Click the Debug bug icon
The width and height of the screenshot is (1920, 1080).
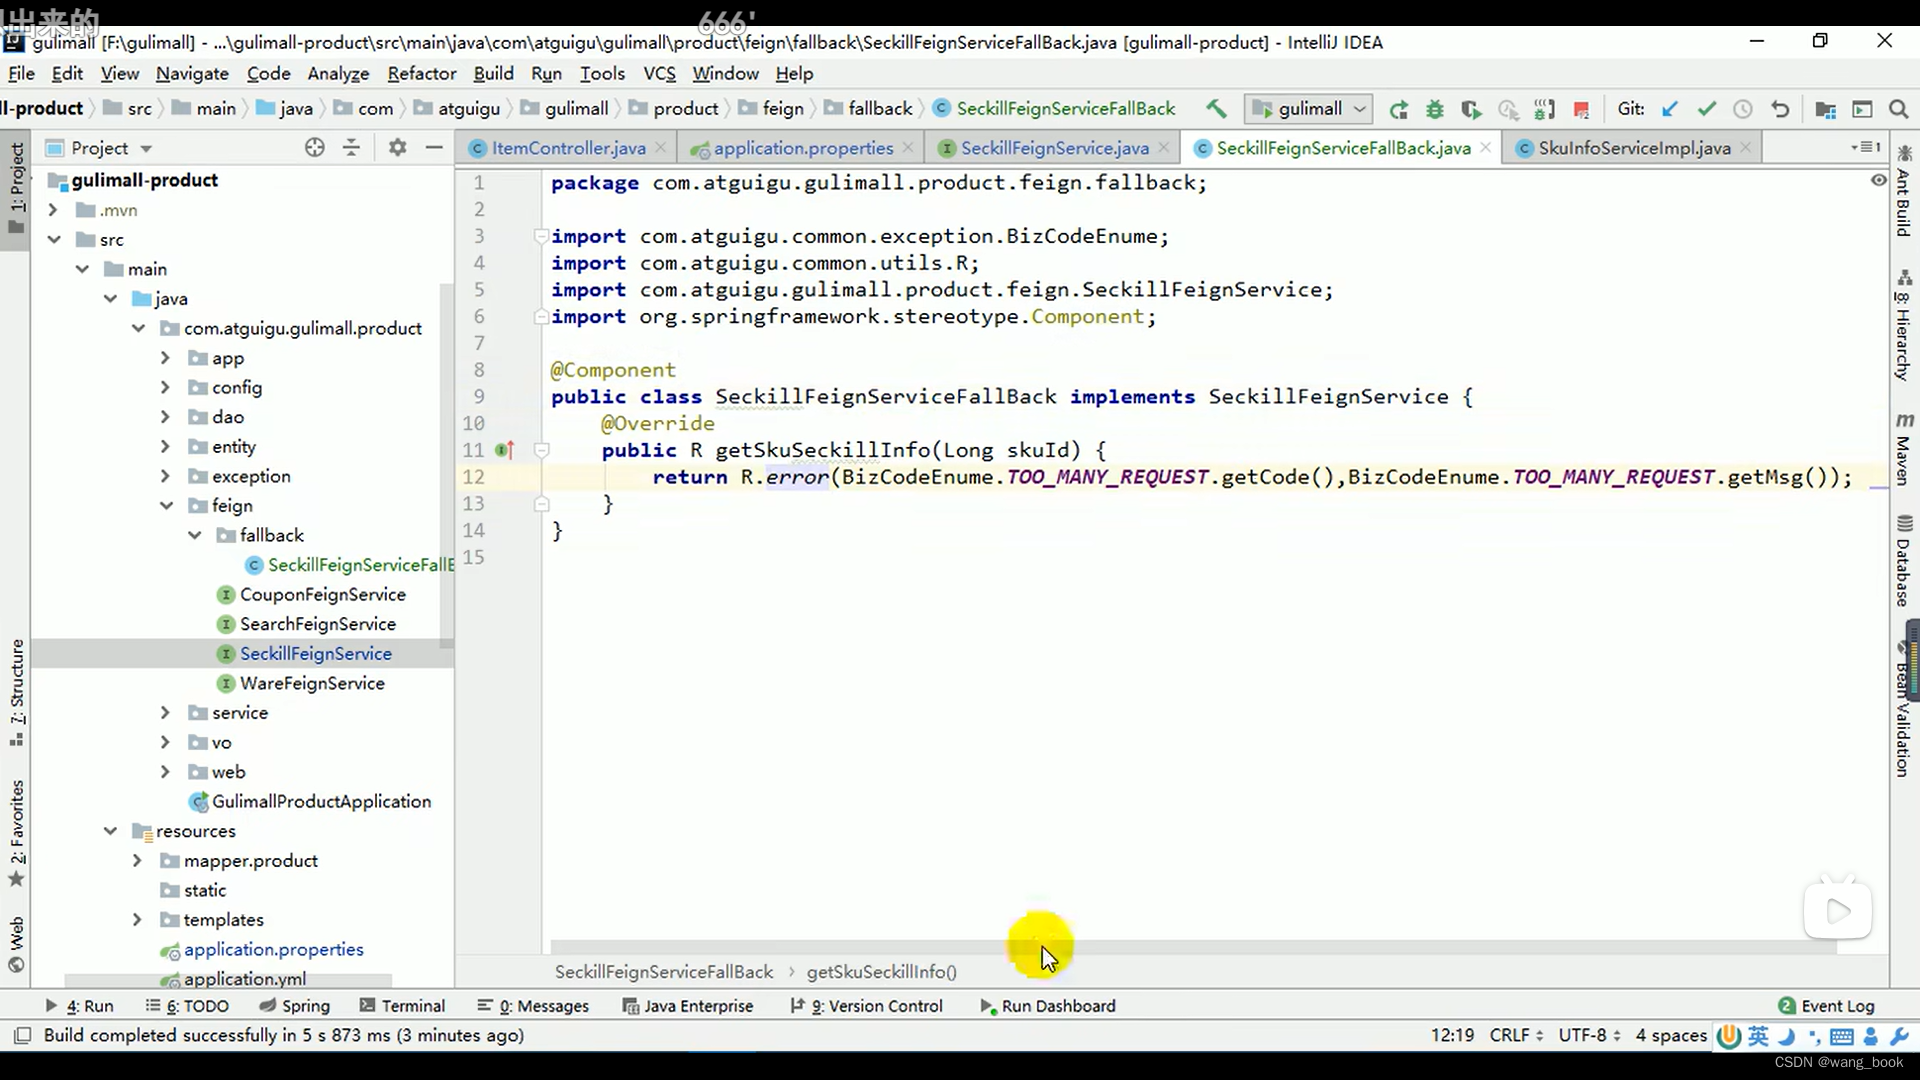click(x=1435, y=109)
